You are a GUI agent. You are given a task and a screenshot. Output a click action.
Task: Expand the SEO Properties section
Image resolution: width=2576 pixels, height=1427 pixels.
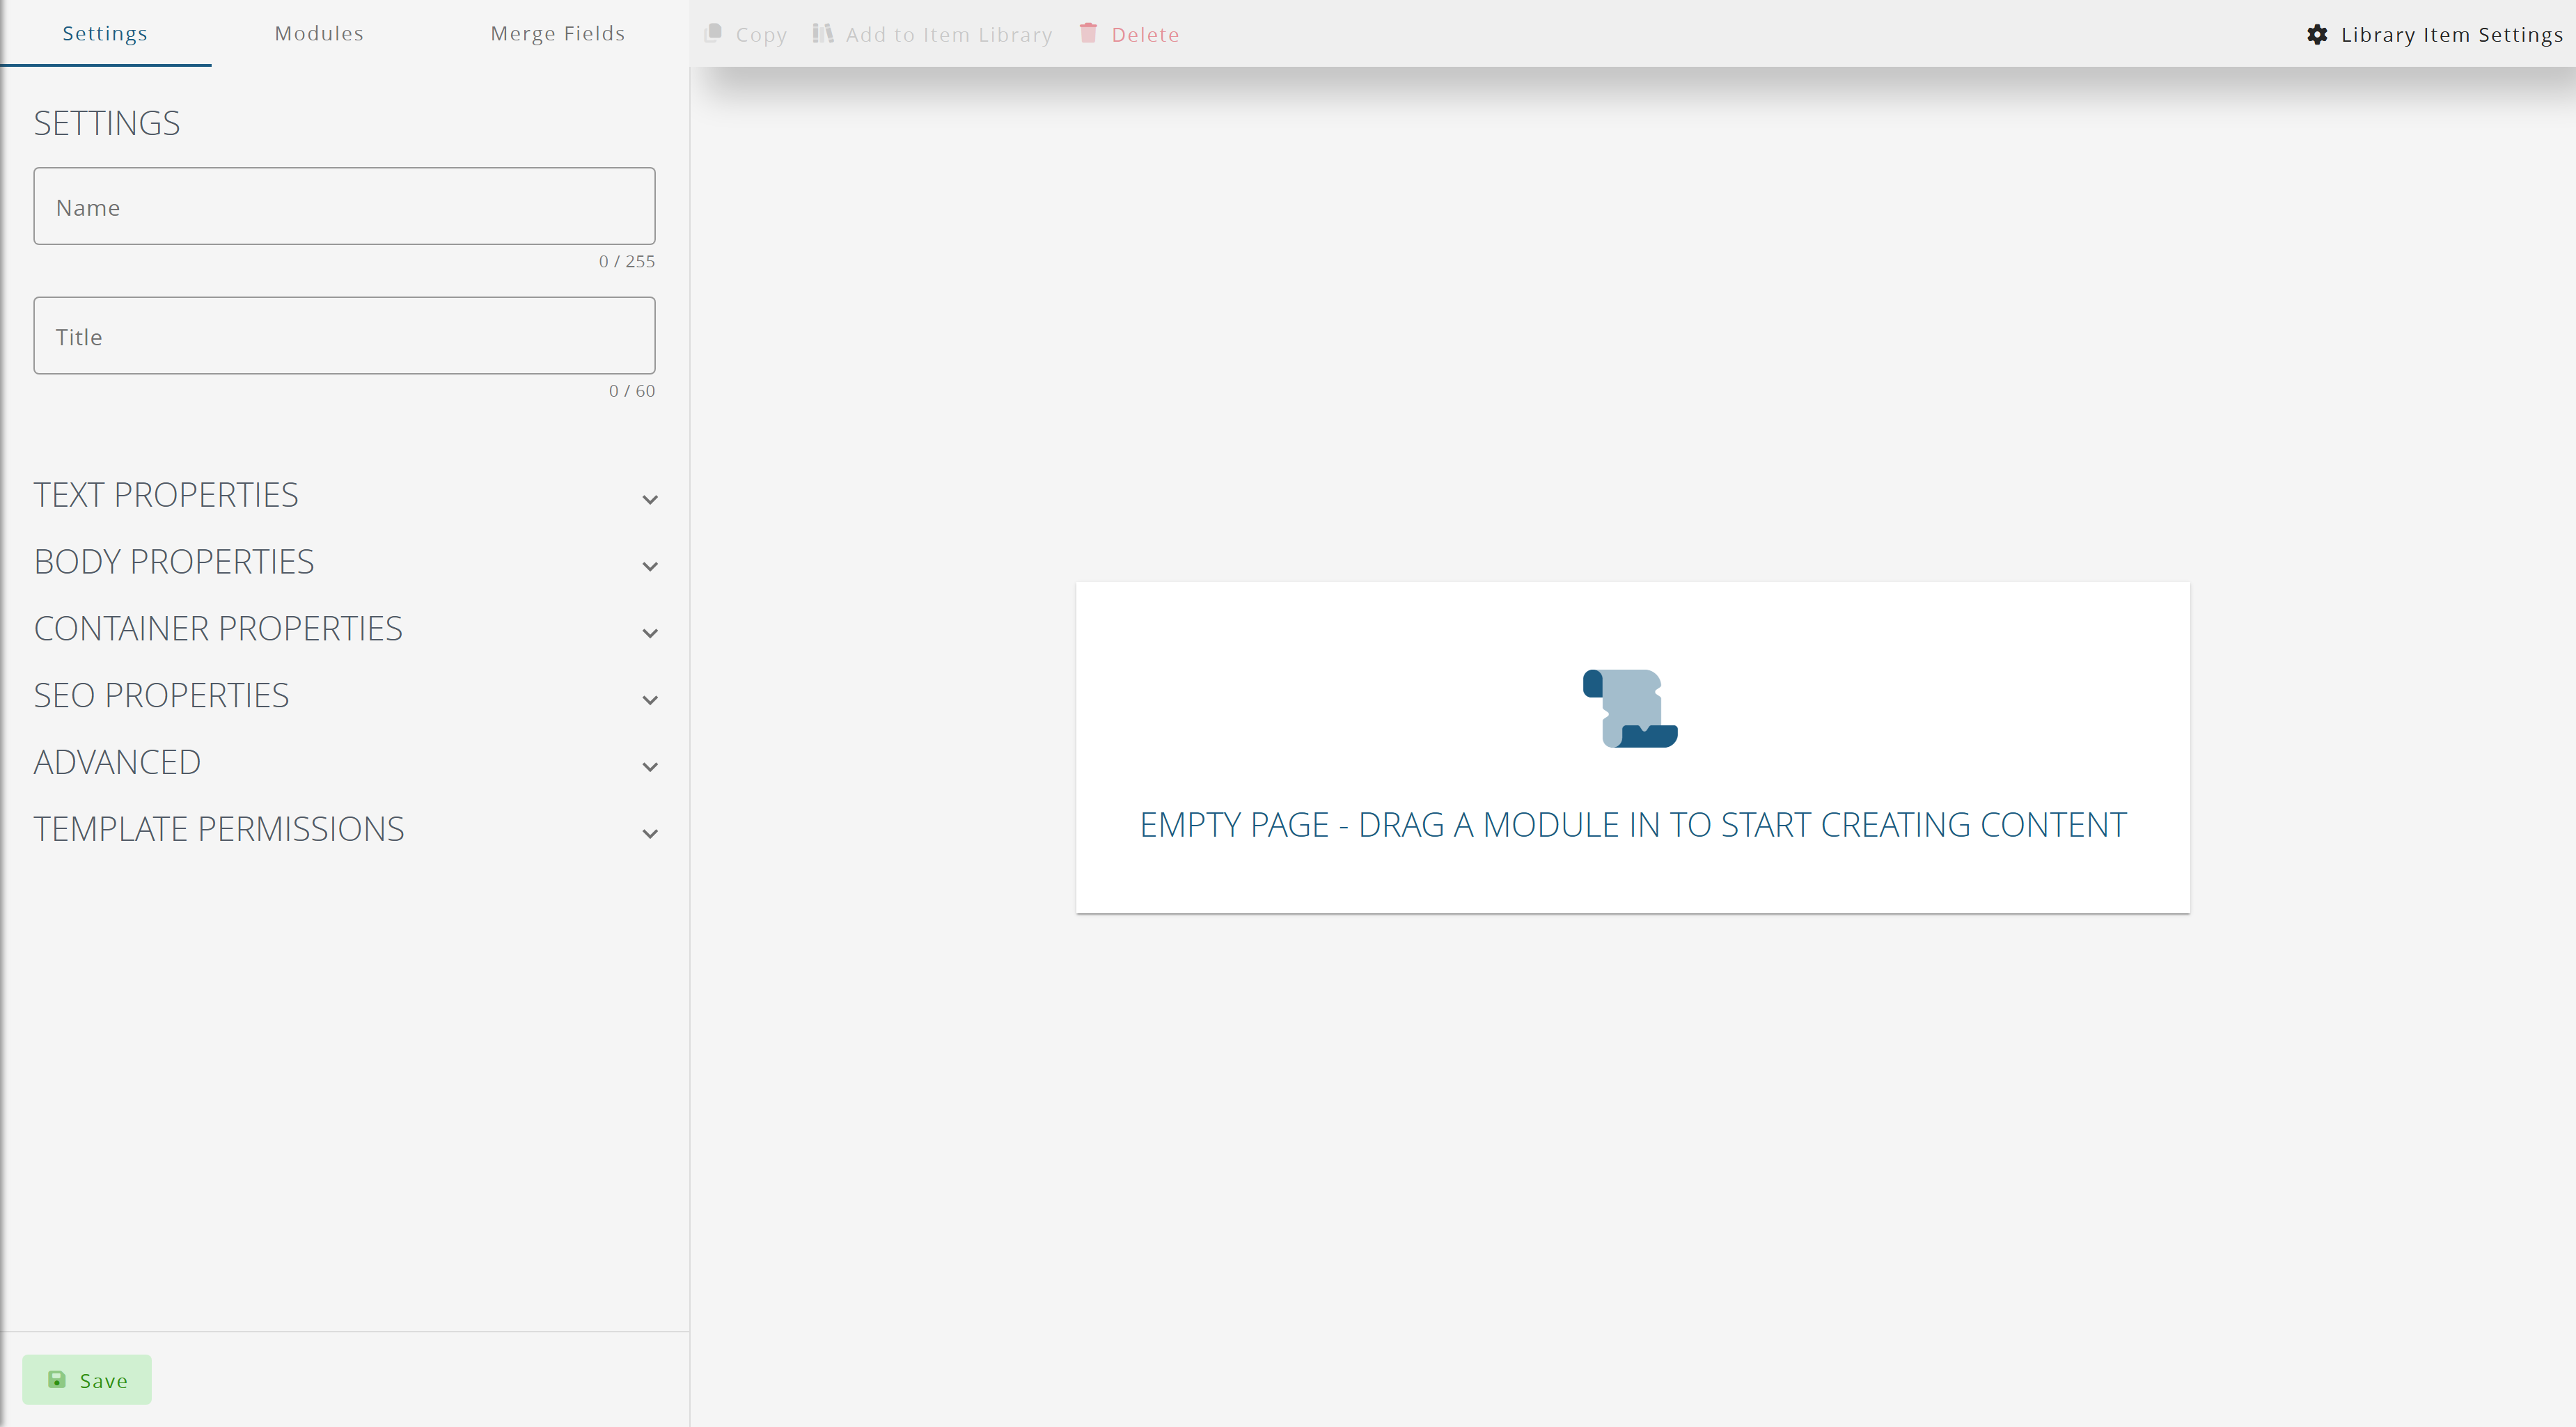[345, 696]
